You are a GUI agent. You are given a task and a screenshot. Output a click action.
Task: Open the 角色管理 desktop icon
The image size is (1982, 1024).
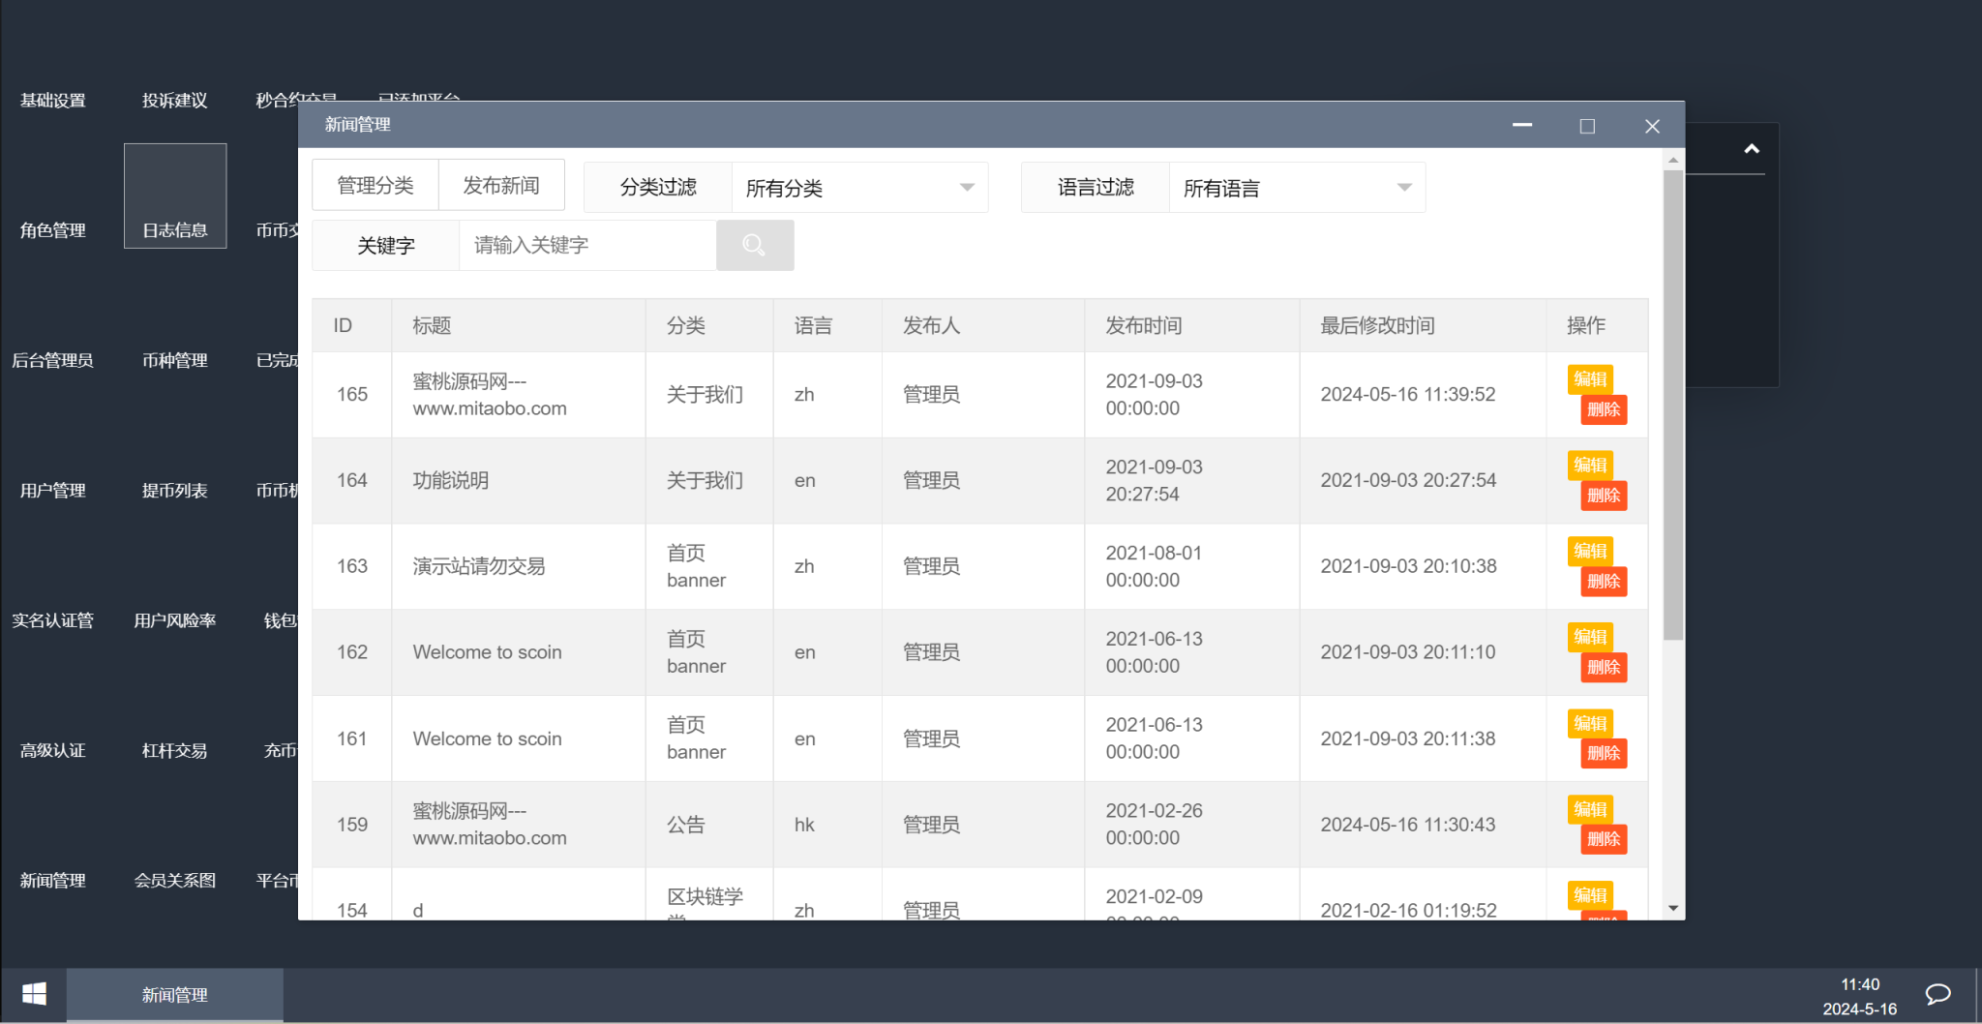click(52, 230)
